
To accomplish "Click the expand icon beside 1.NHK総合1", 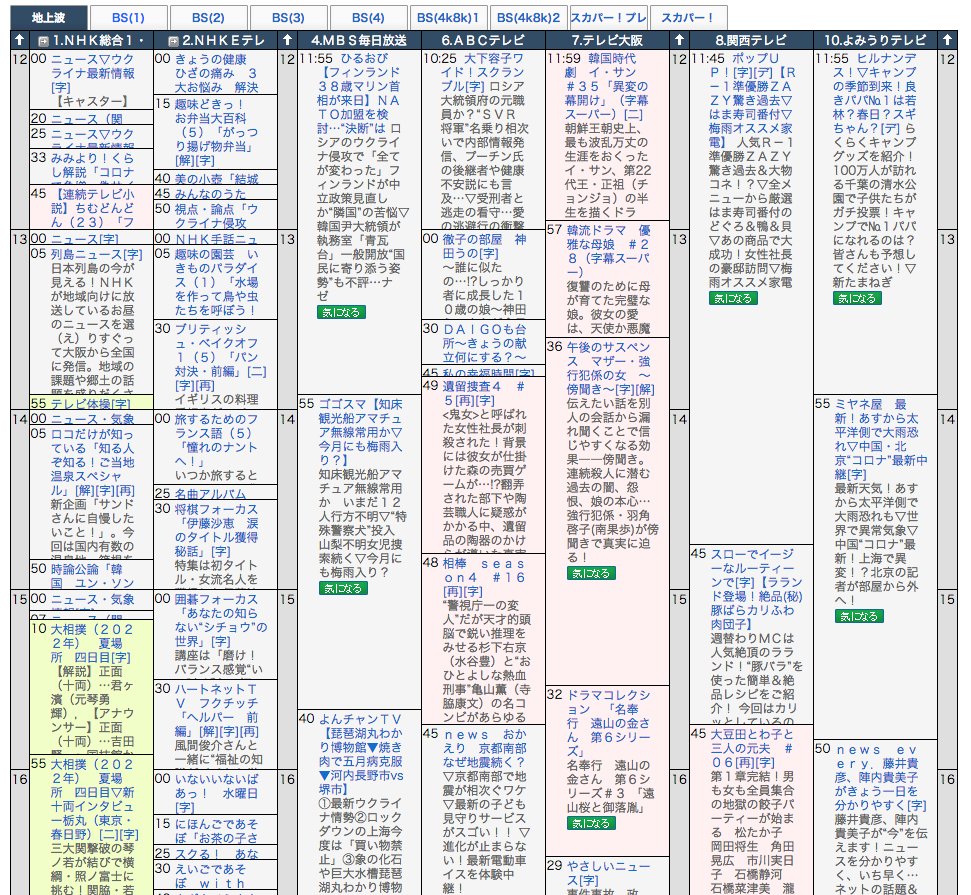I will pos(43,41).
